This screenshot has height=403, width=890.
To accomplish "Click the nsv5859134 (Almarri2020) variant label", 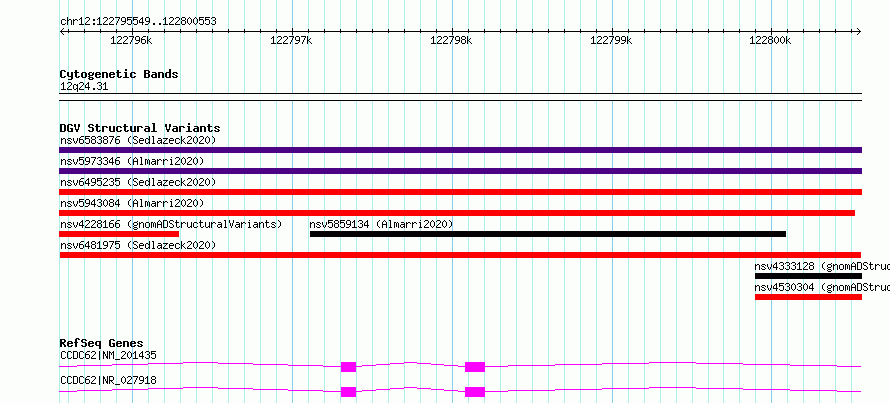I will coord(381,224).
